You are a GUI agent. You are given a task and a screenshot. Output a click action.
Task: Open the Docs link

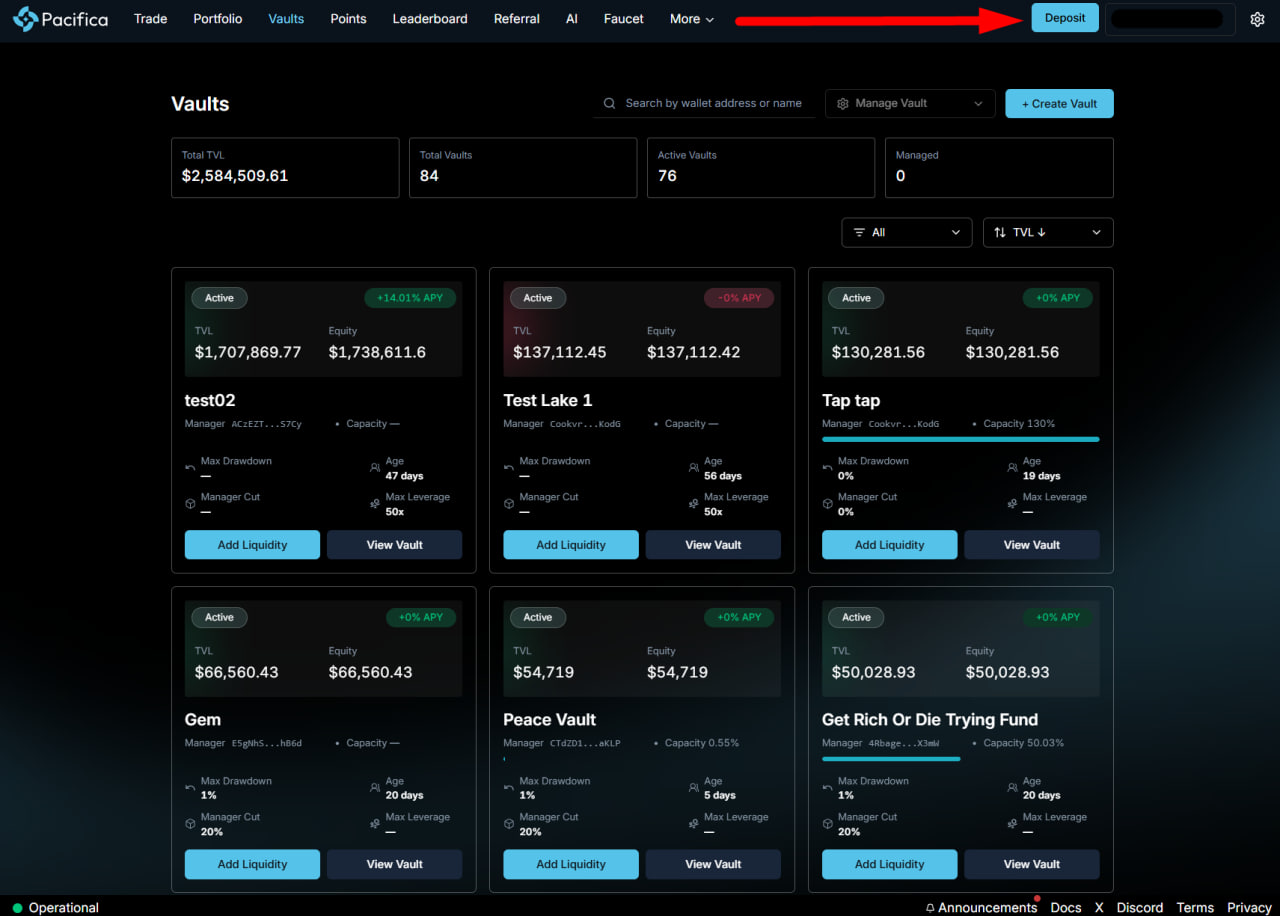pyautogui.click(x=1066, y=908)
